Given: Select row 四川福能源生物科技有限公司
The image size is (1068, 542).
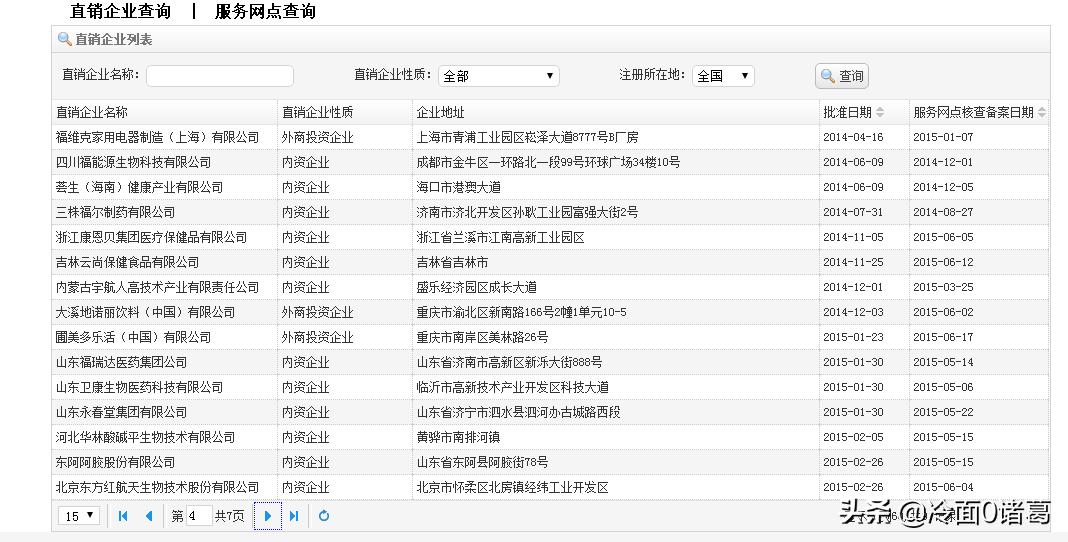Looking at the screenshot, I should (x=550, y=162).
